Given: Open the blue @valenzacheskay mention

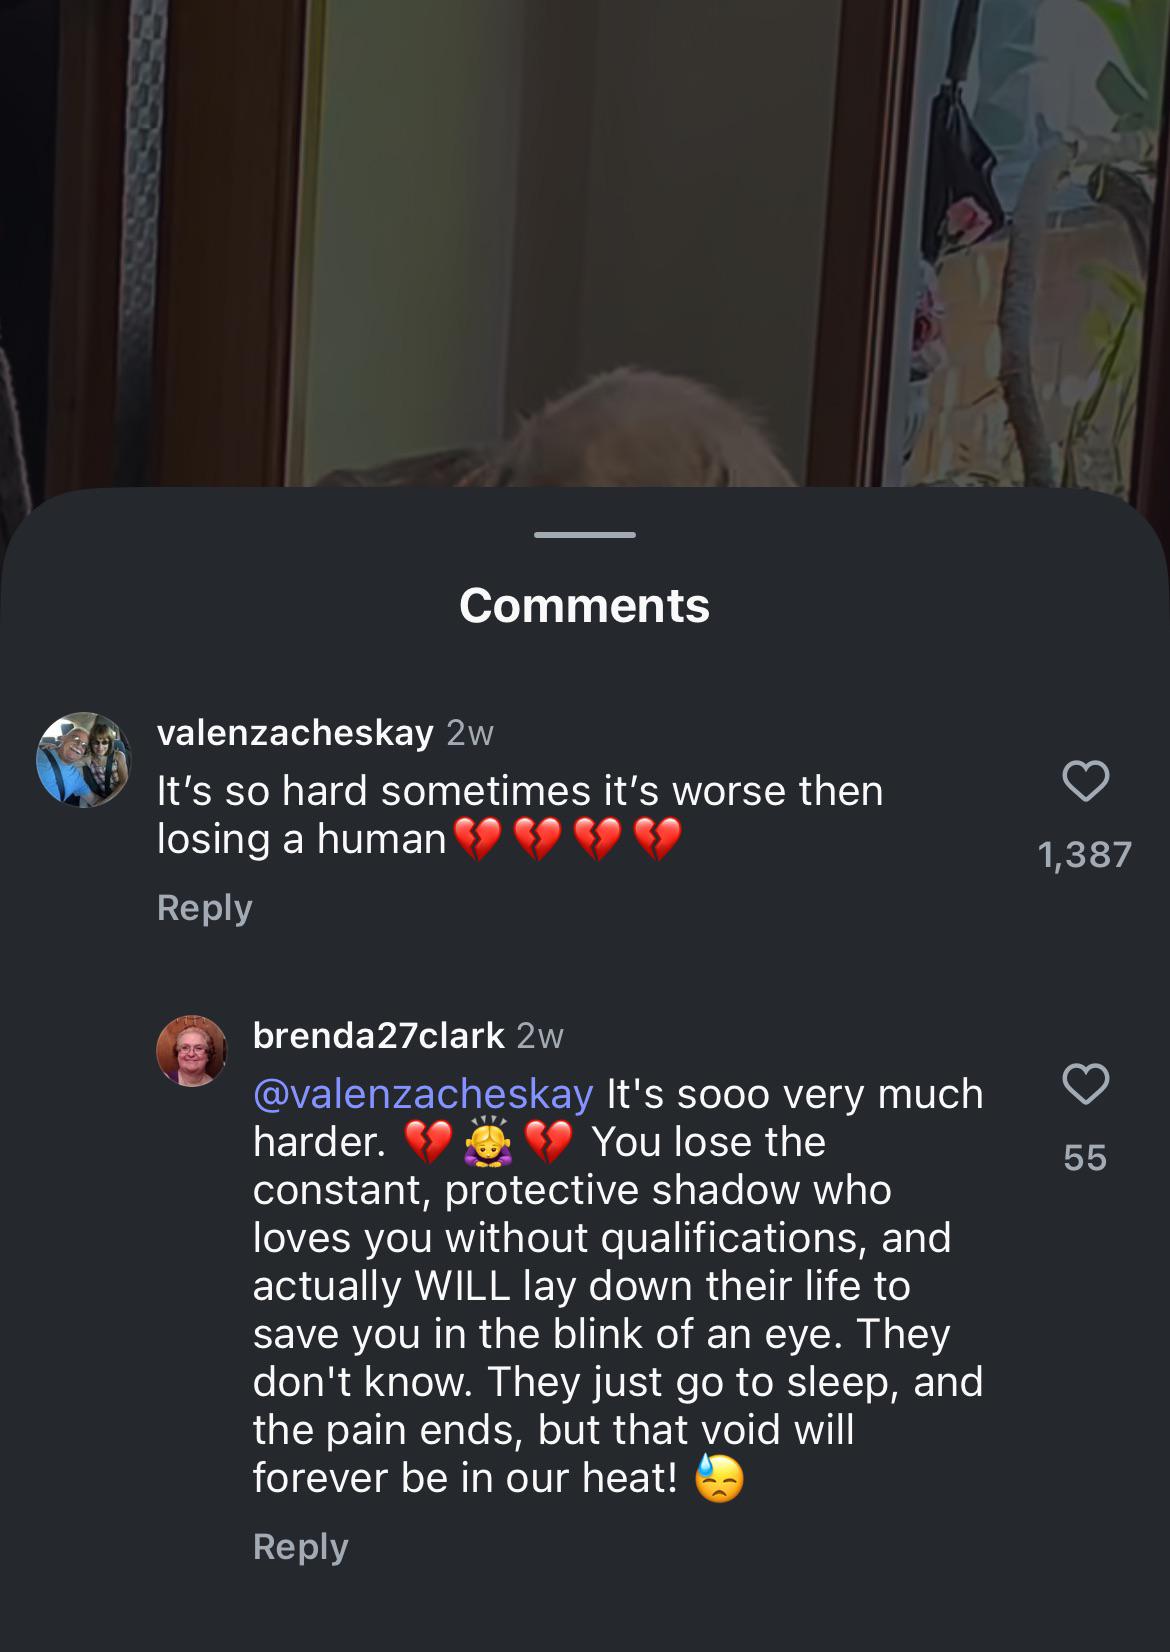Looking at the screenshot, I should 423,1094.
